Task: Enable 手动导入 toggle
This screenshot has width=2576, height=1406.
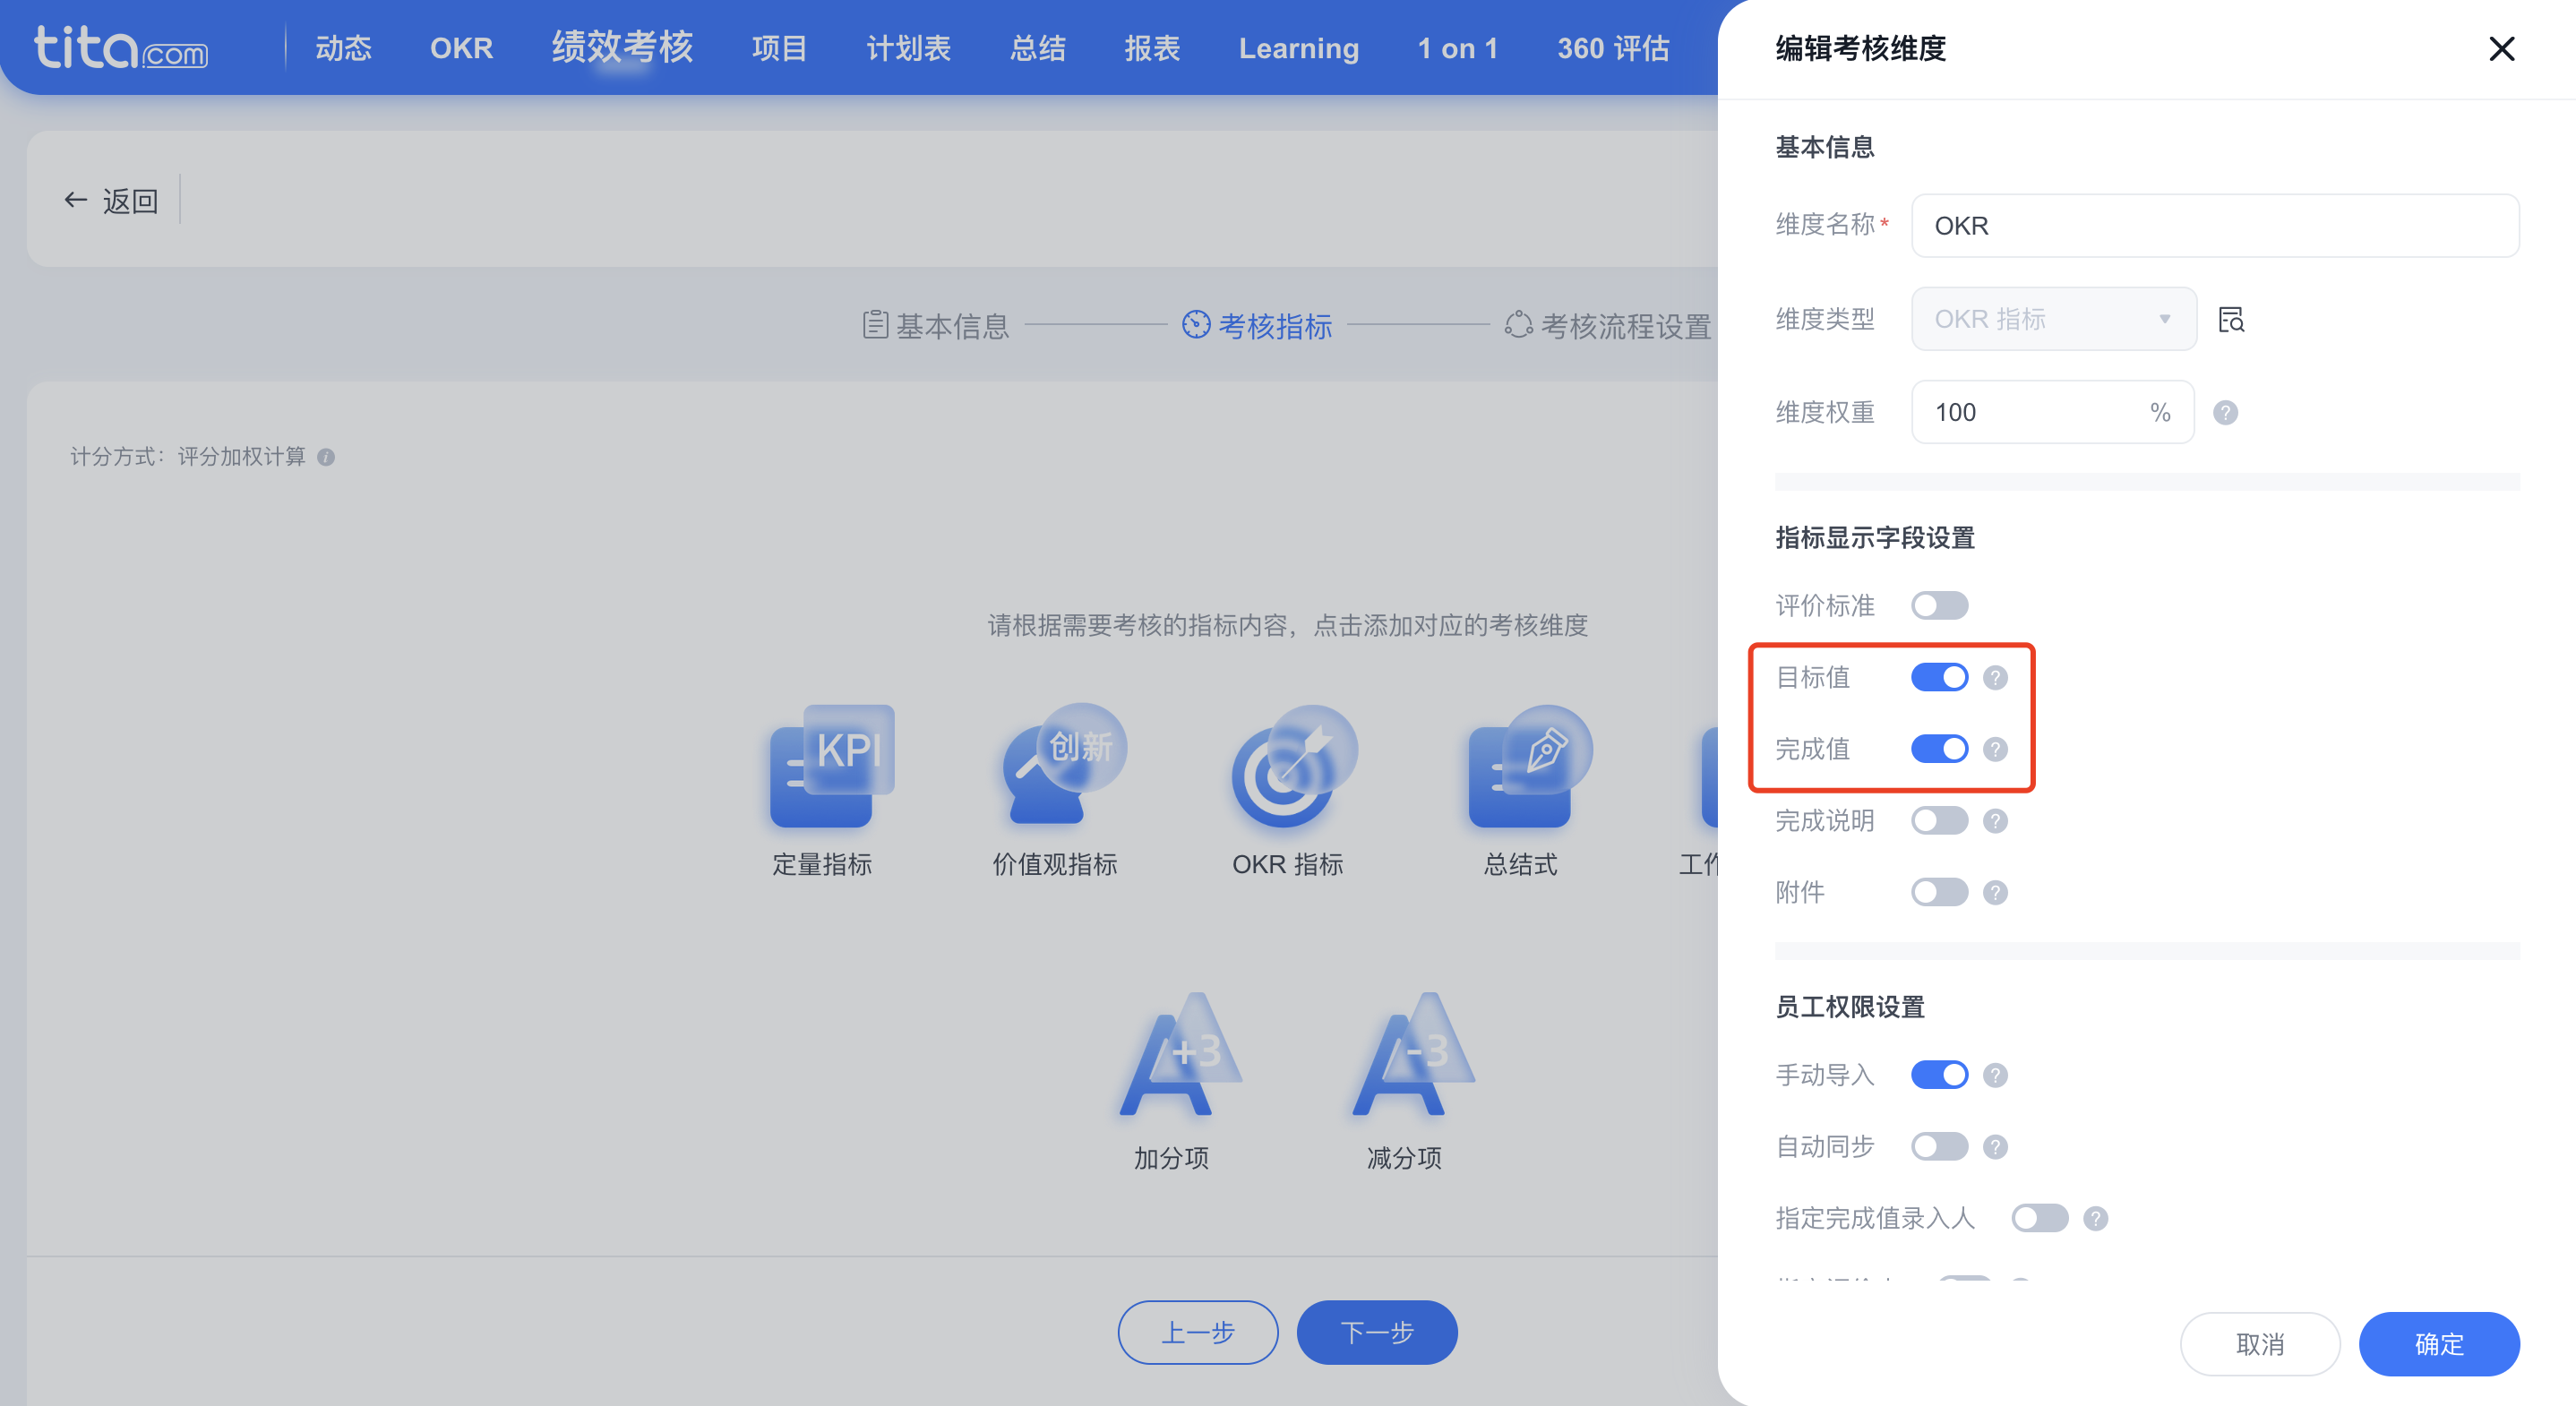Action: tap(1937, 1076)
